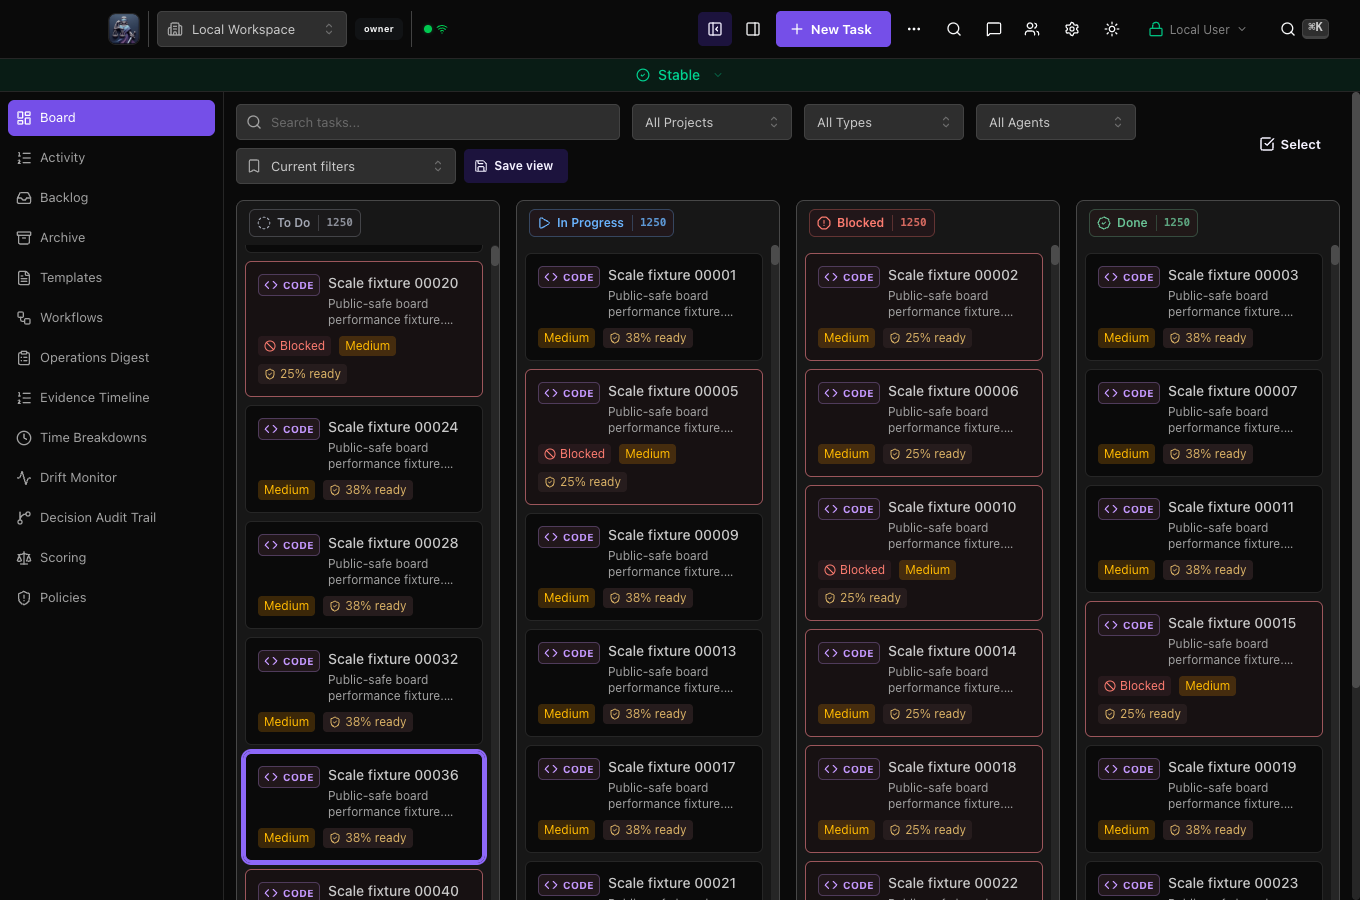Click 25% ready badge on Scale fixture 00002
Screen dimensions: 1360x900
[x=927, y=338]
